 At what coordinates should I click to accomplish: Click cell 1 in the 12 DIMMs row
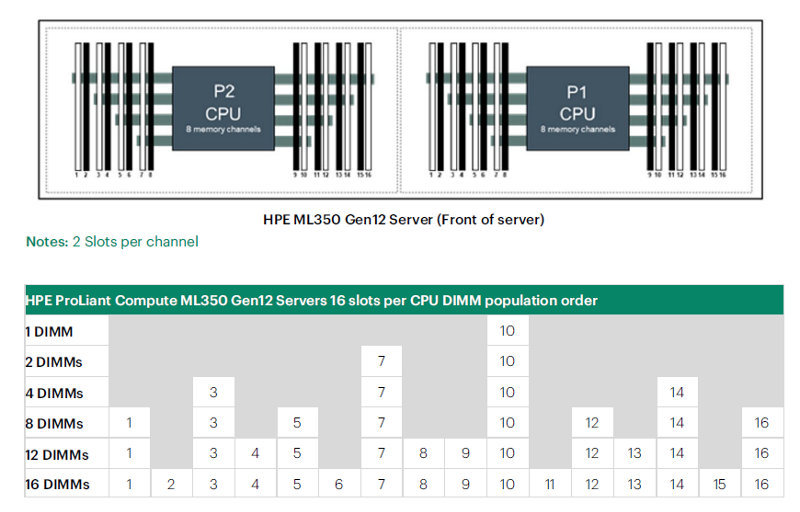pyautogui.click(x=130, y=453)
